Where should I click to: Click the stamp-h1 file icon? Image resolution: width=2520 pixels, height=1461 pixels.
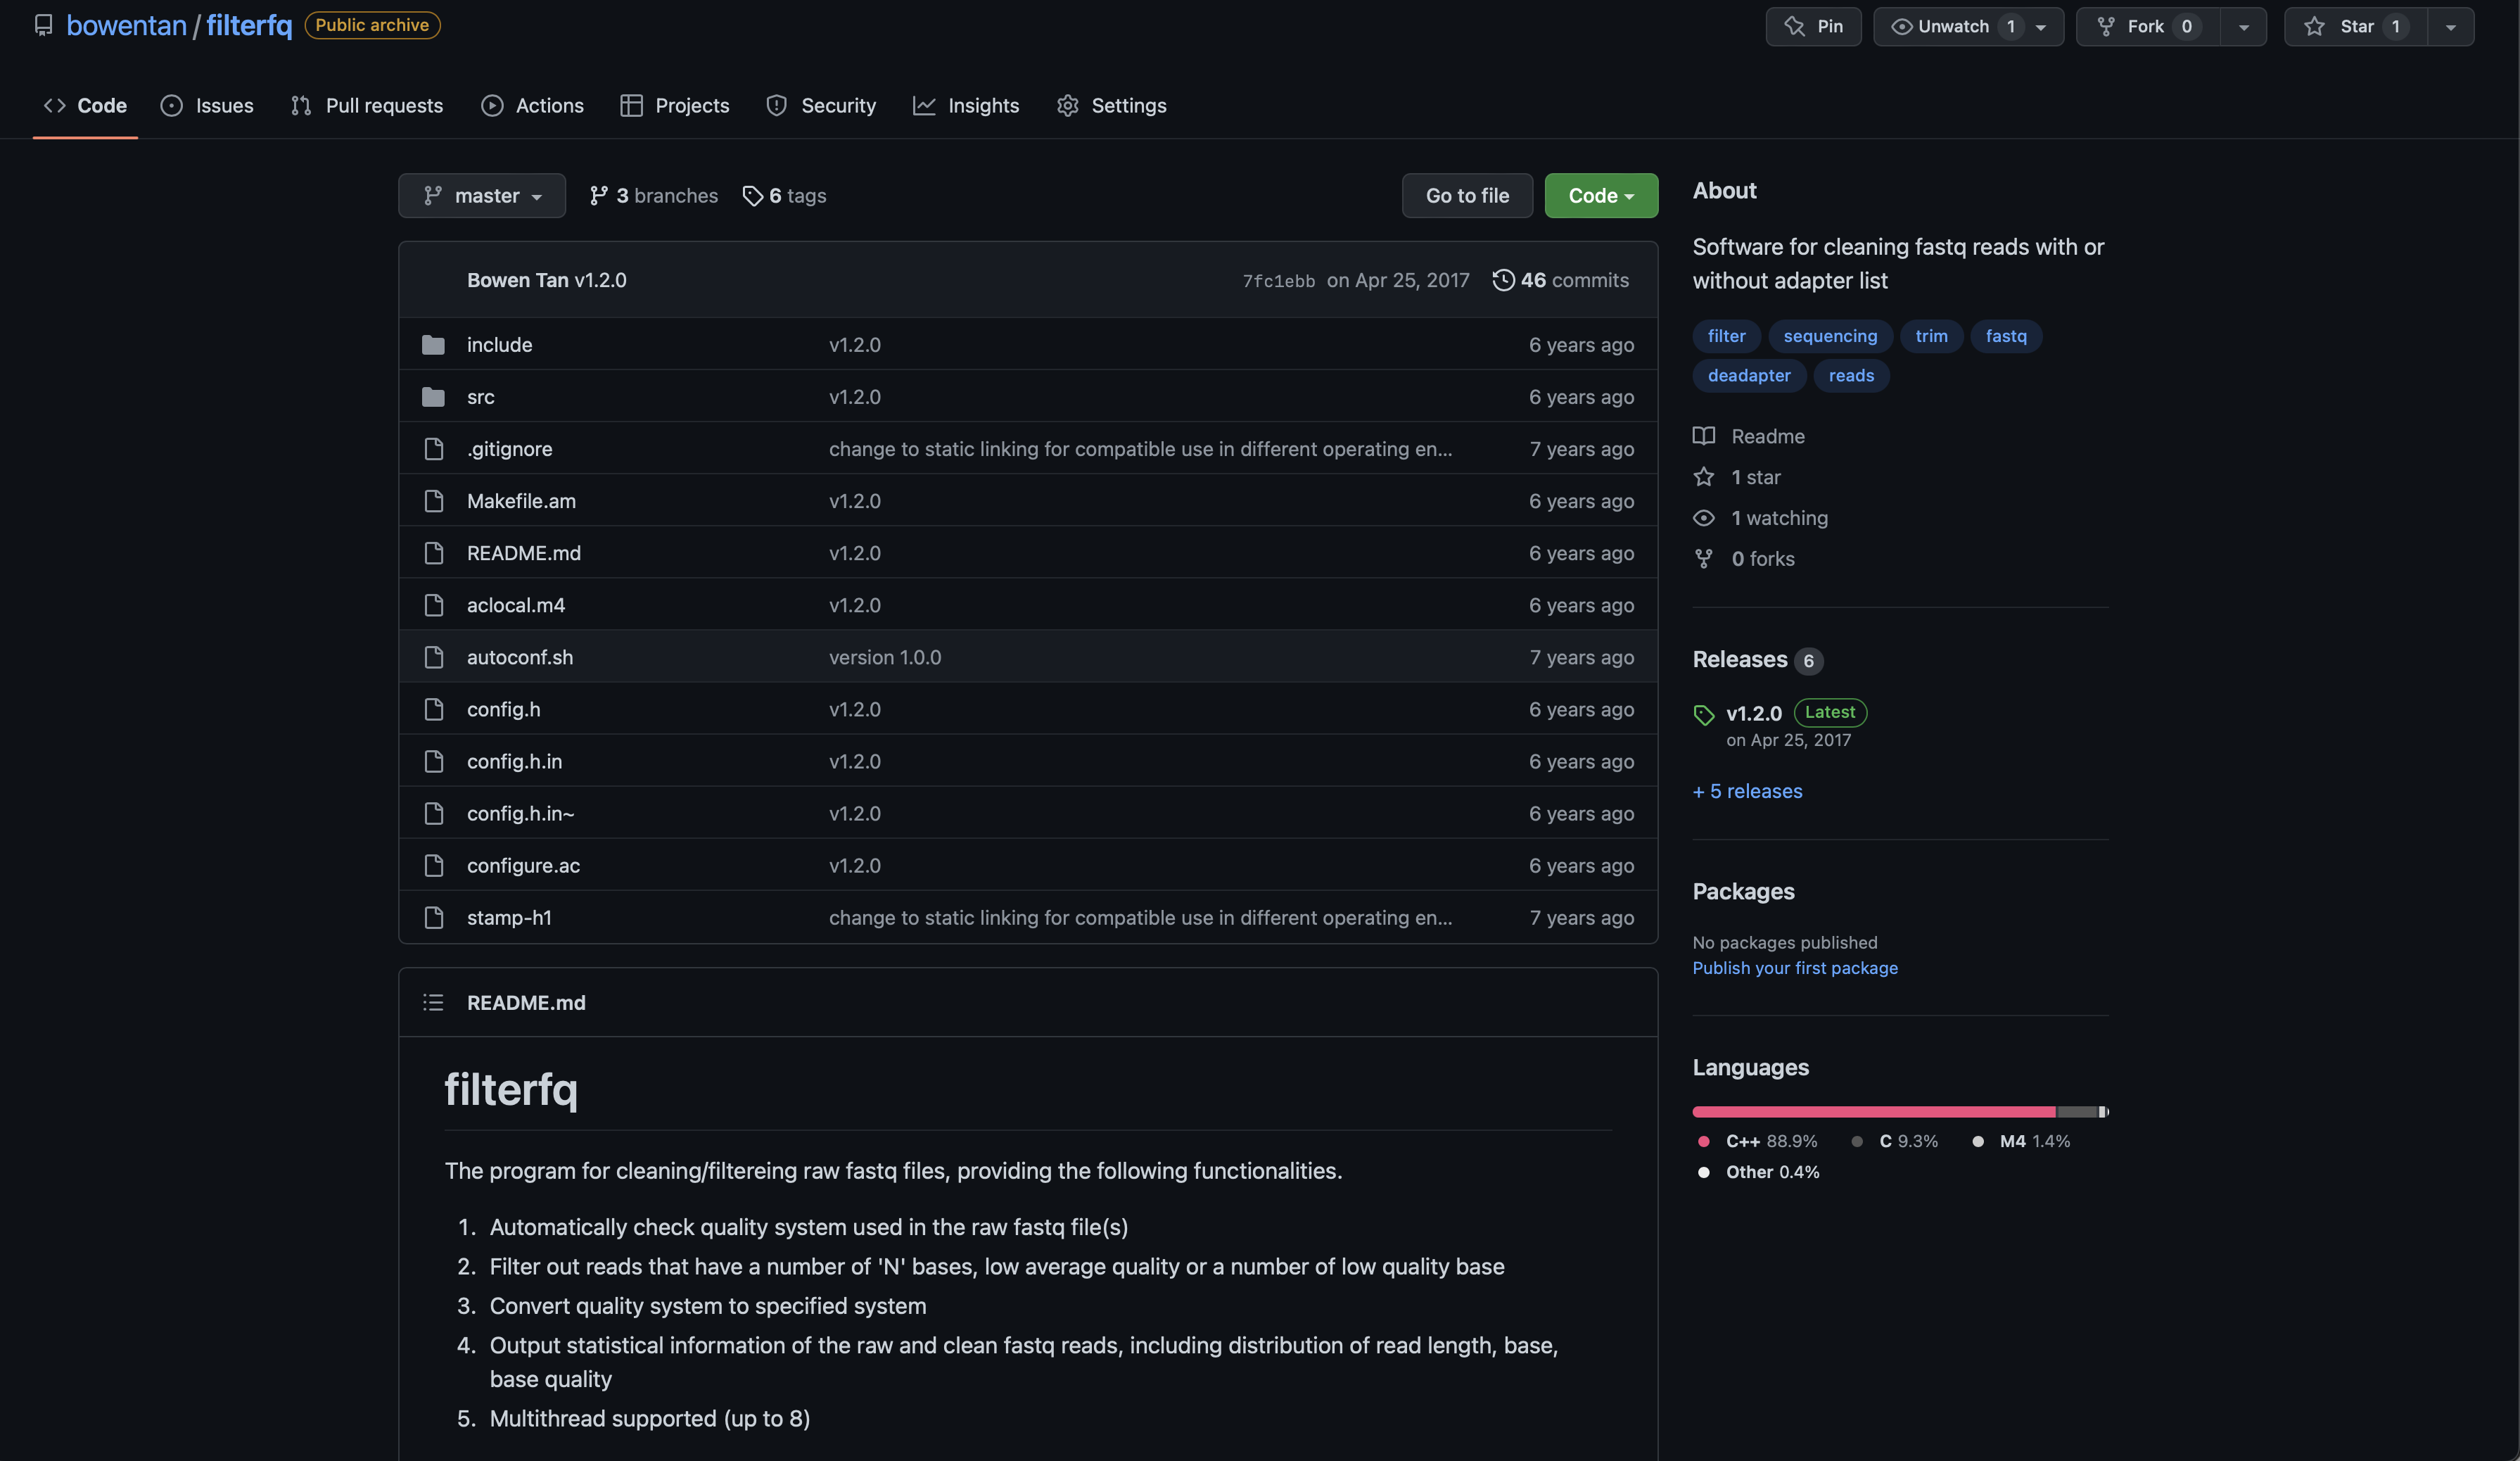[x=433, y=917]
